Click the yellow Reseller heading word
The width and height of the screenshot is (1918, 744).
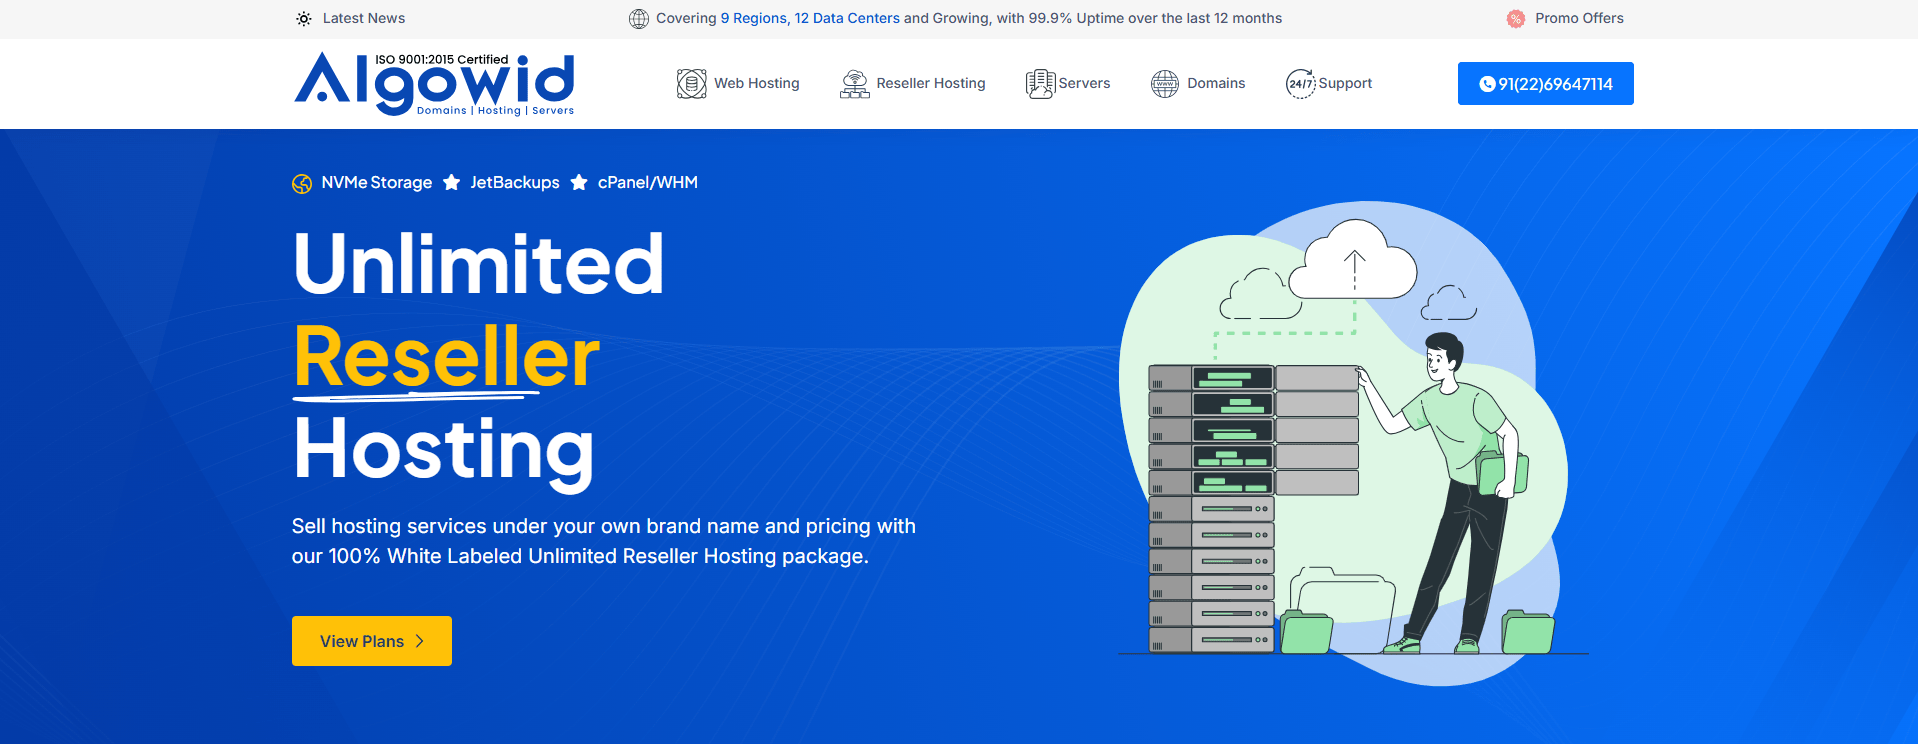coord(446,357)
